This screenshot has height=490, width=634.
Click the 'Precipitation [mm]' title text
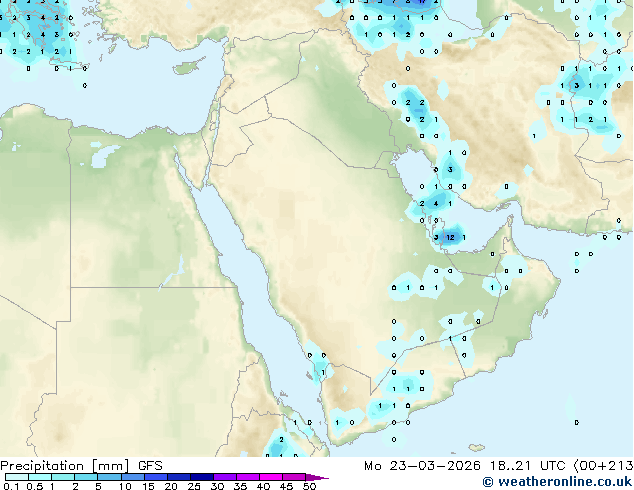pos(65,466)
